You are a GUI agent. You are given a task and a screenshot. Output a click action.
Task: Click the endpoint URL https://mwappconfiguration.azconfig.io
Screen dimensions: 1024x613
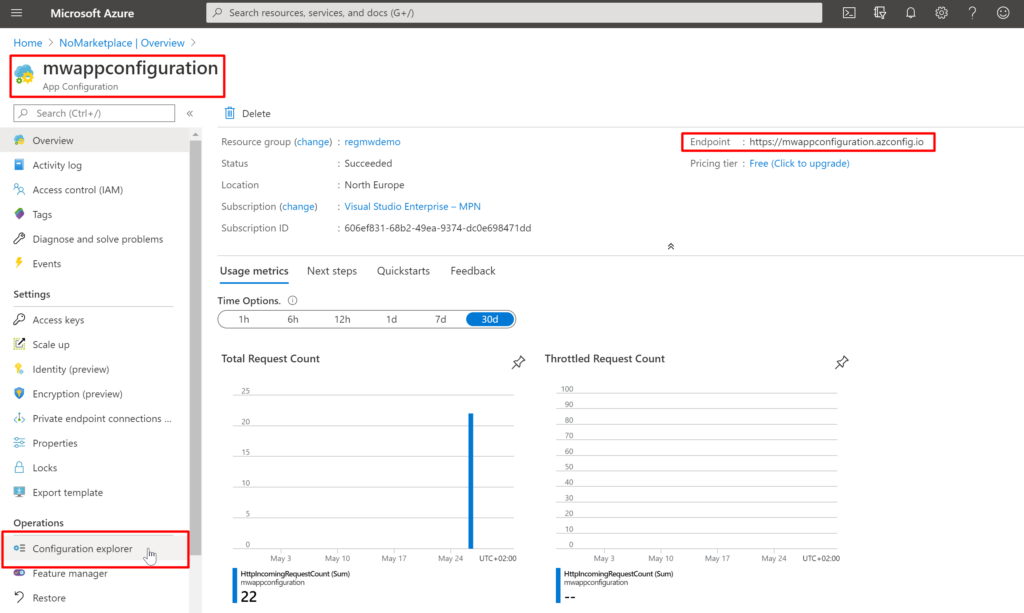pos(836,142)
